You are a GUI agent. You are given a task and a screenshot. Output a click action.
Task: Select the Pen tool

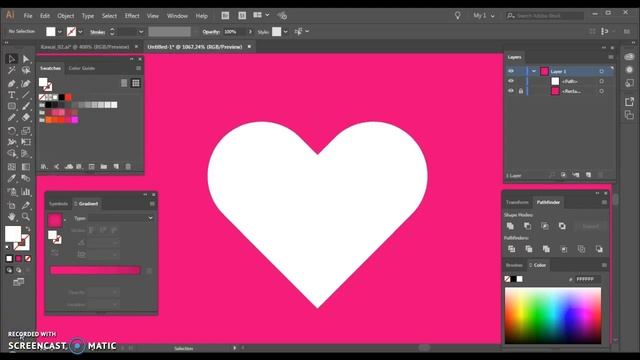(11, 84)
